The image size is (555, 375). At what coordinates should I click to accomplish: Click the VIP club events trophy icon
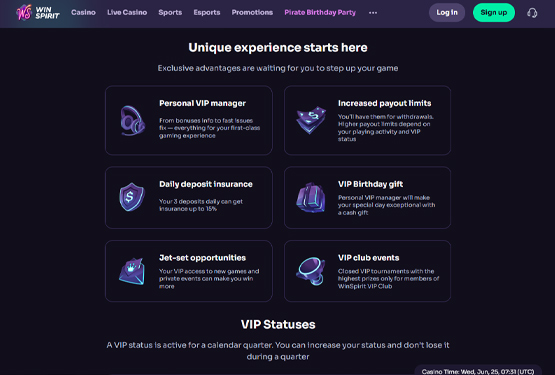[x=311, y=271]
